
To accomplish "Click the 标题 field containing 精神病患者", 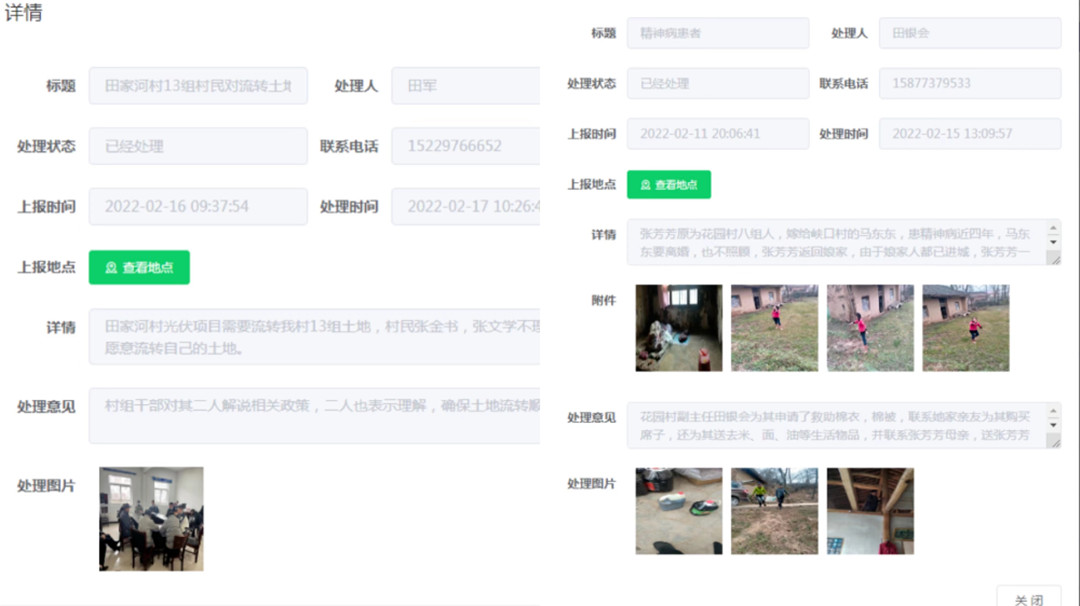I will 717,33.
